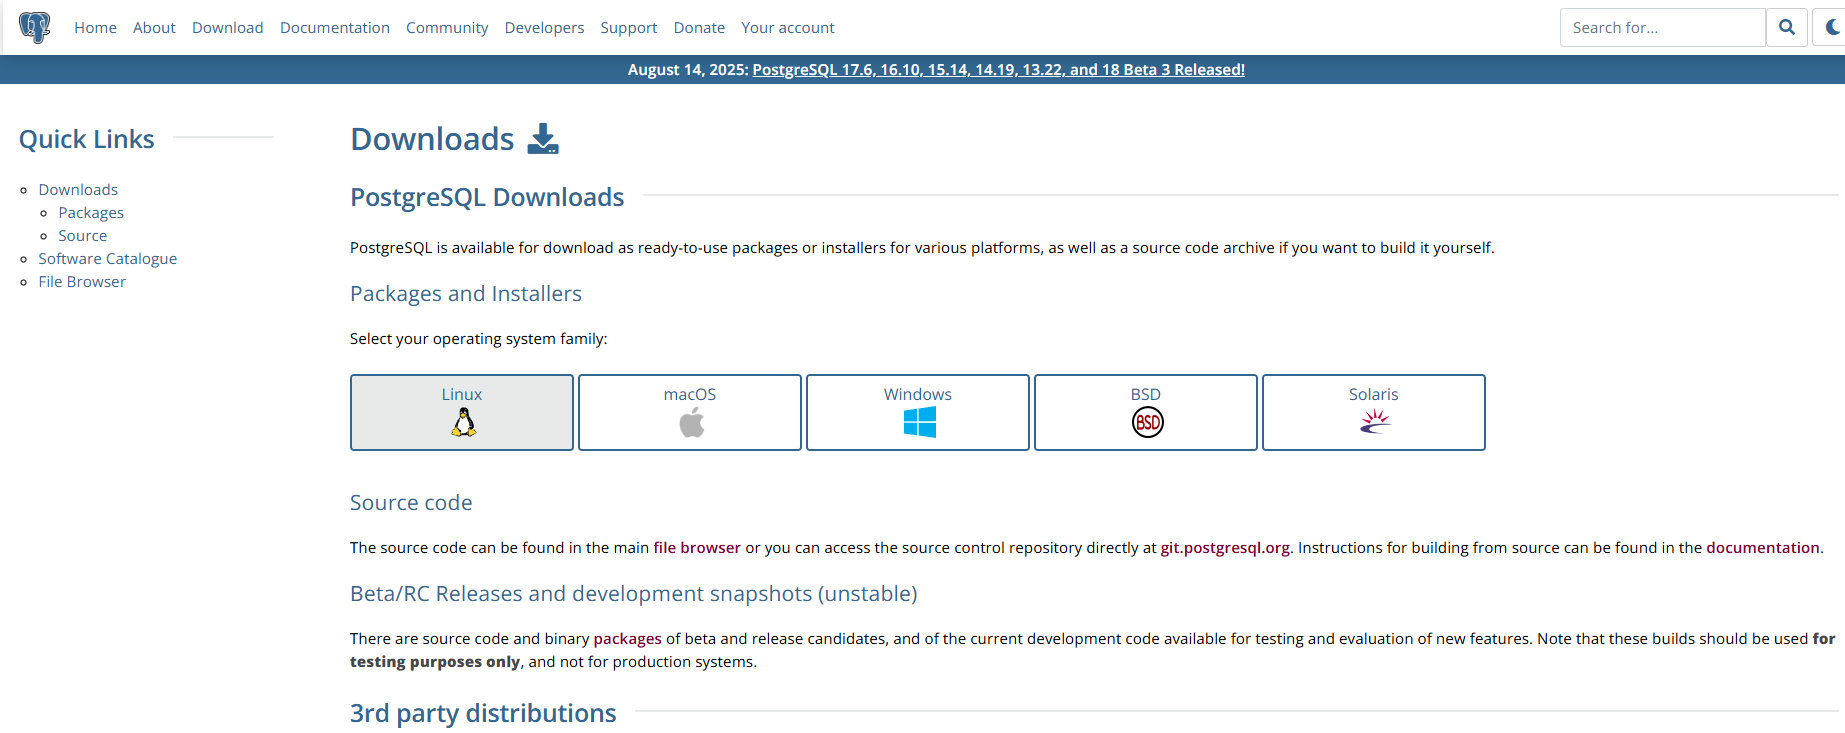The image size is (1845, 733).
Task: Click the magnifying glass search button
Action: (x=1787, y=27)
